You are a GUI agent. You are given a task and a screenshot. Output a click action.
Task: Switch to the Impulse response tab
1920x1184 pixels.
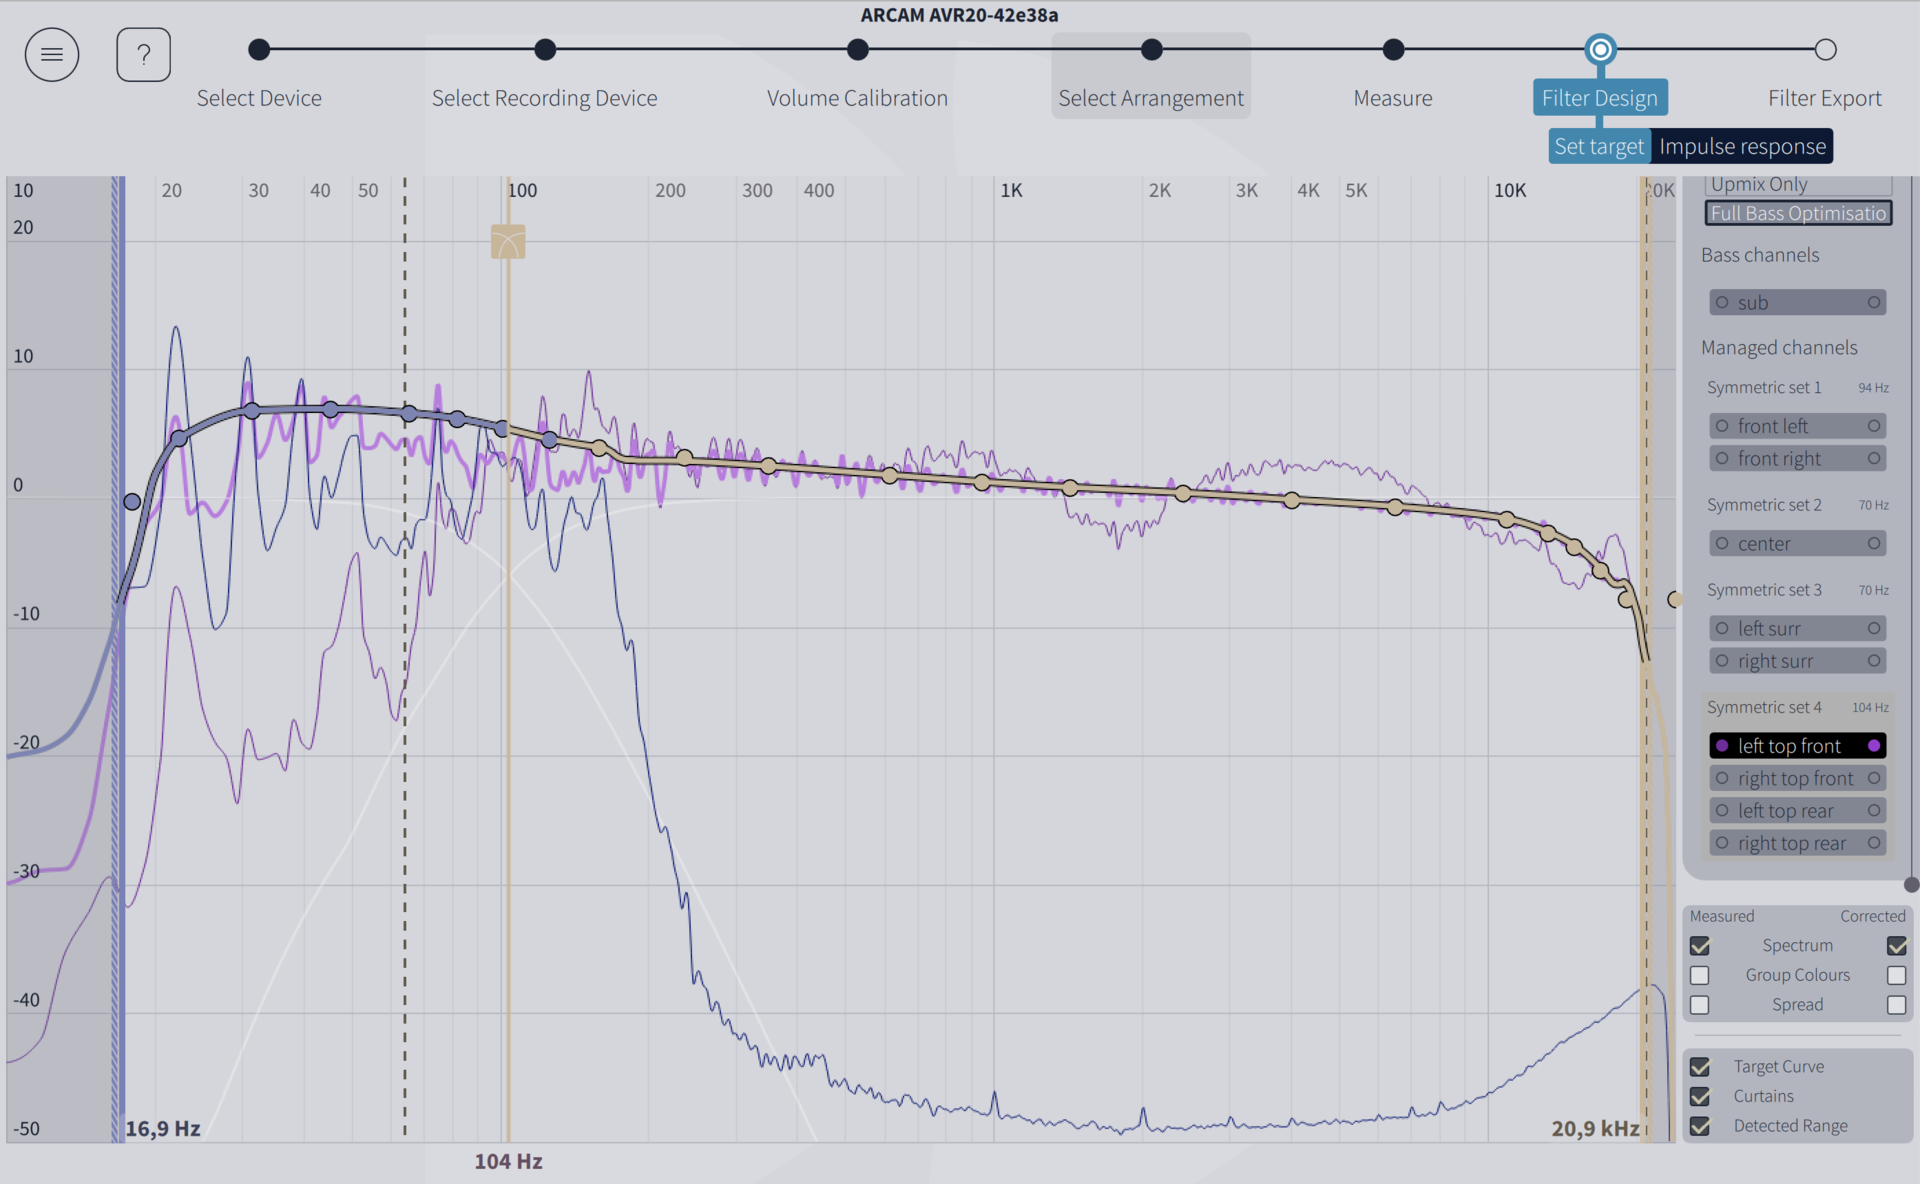1742,147
